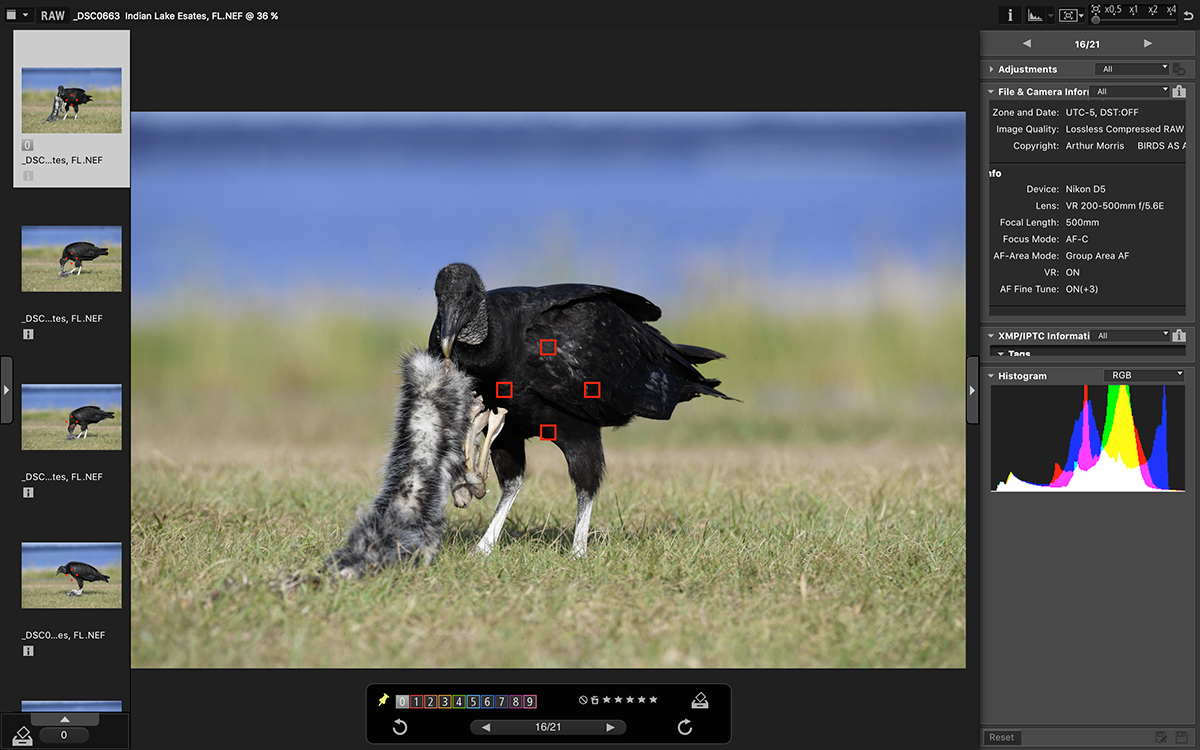Set zoom to x0.5
This screenshot has width=1200, height=750.
click(1113, 9)
